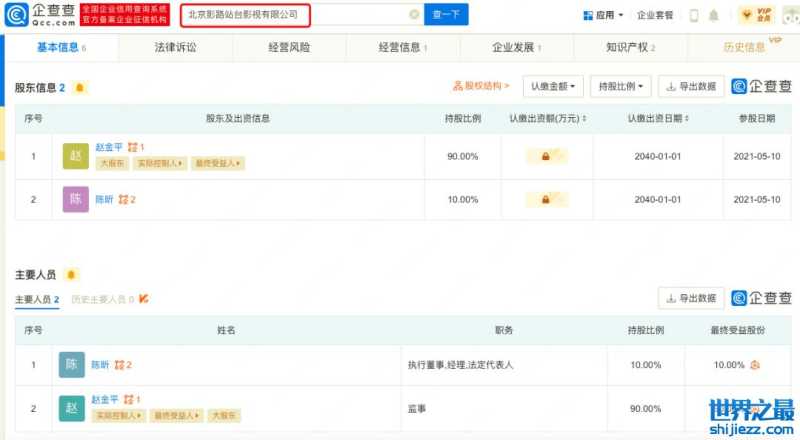
Task: Clear the search box with the X icon
Action: (414, 15)
